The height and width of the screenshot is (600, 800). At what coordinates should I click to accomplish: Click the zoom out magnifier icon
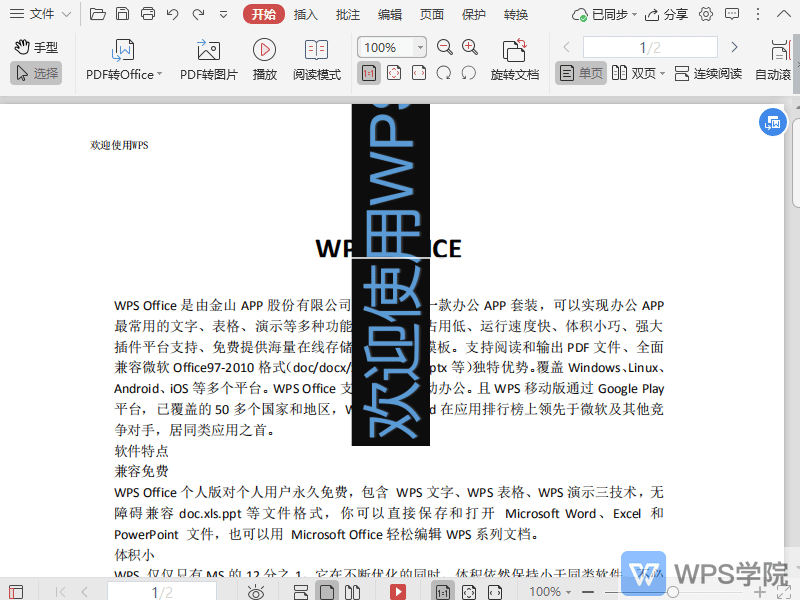coord(445,47)
